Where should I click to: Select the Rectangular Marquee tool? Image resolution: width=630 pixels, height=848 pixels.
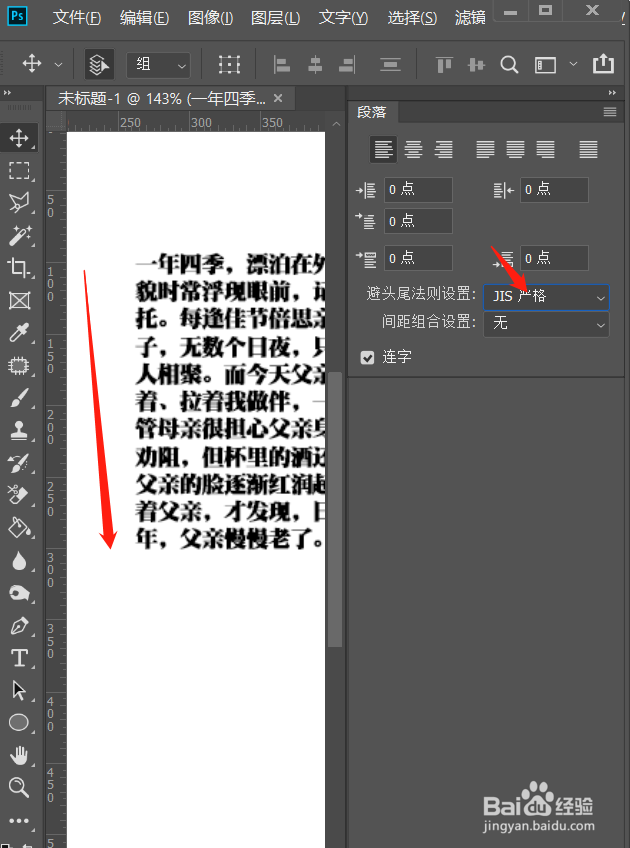pyautogui.click(x=19, y=171)
